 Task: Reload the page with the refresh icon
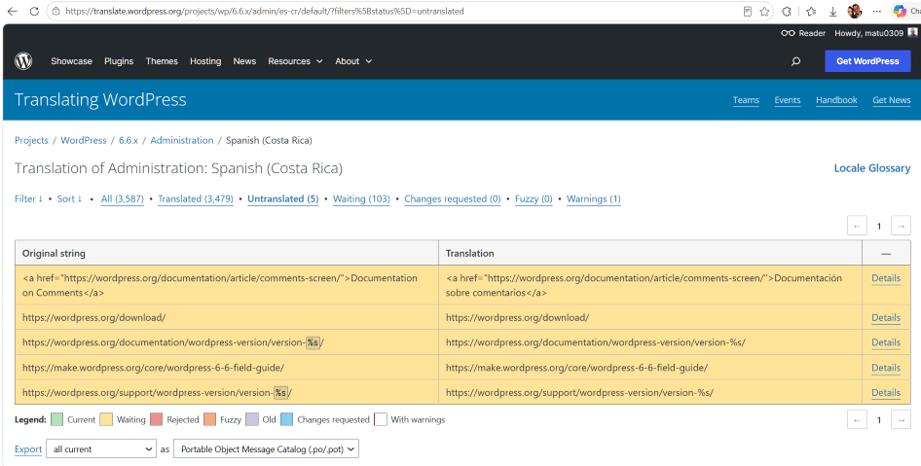(34, 11)
